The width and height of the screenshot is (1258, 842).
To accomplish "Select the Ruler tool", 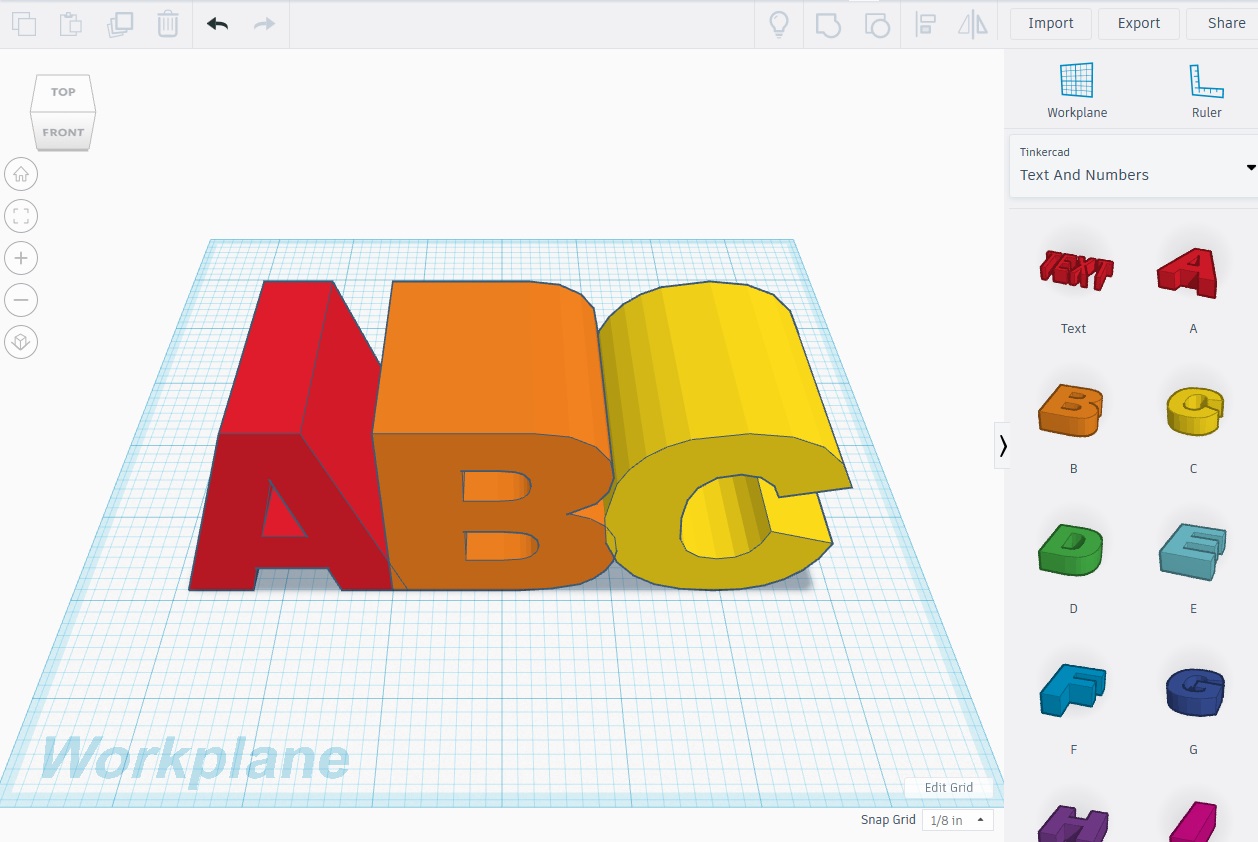I will tap(1206, 90).
